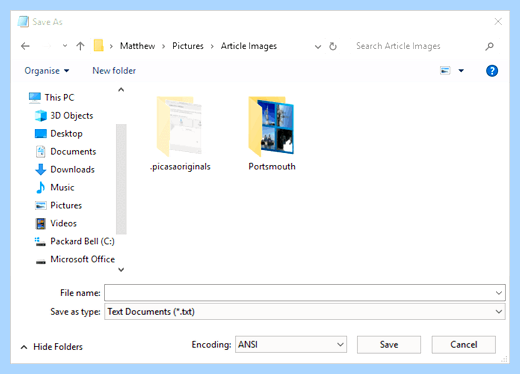Screen dimensions: 520x374
Task: Open the Save as type dropdown
Action: coord(305,312)
